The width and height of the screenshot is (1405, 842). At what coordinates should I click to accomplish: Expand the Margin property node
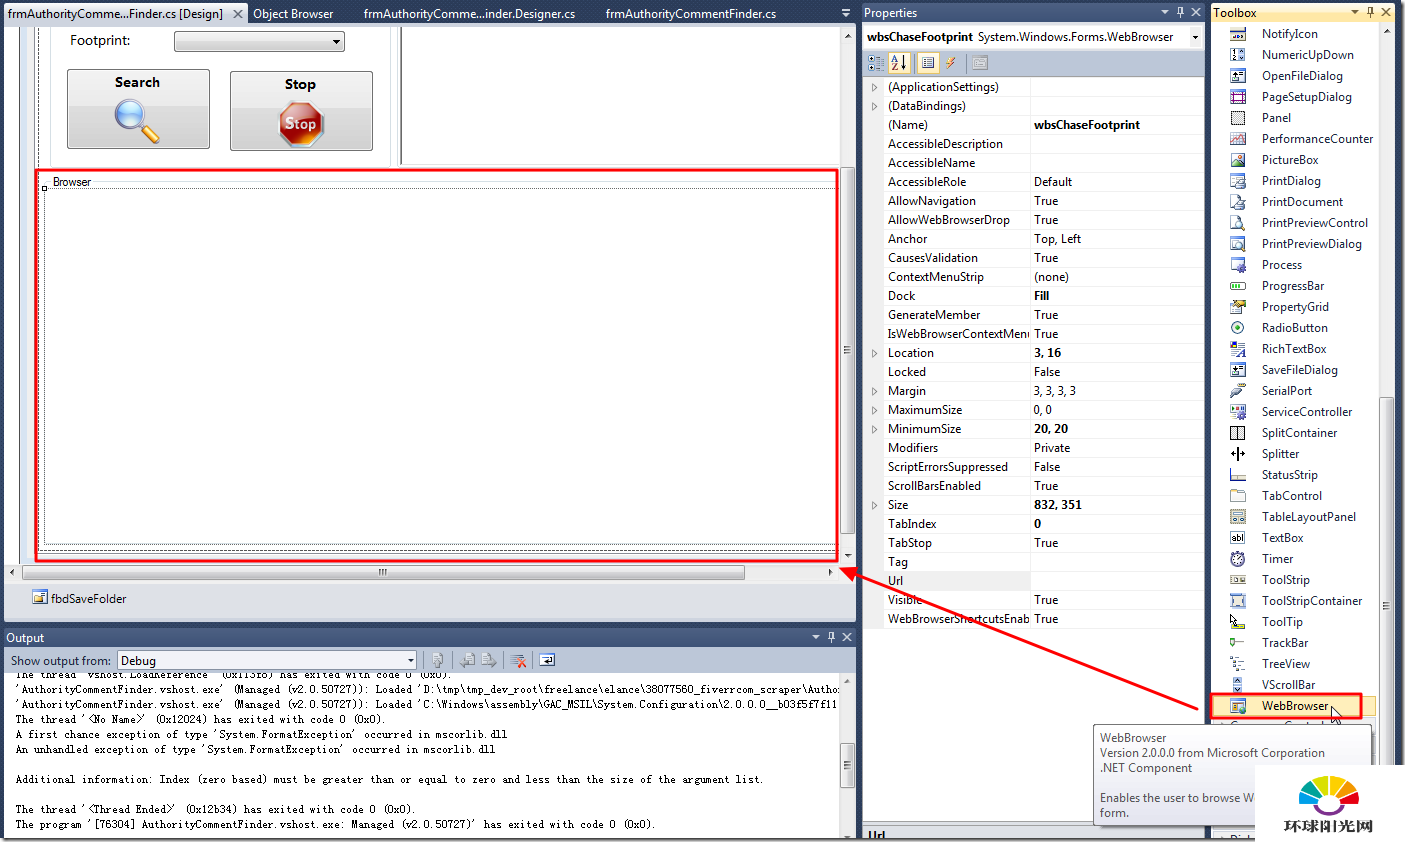click(x=874, y=391)
